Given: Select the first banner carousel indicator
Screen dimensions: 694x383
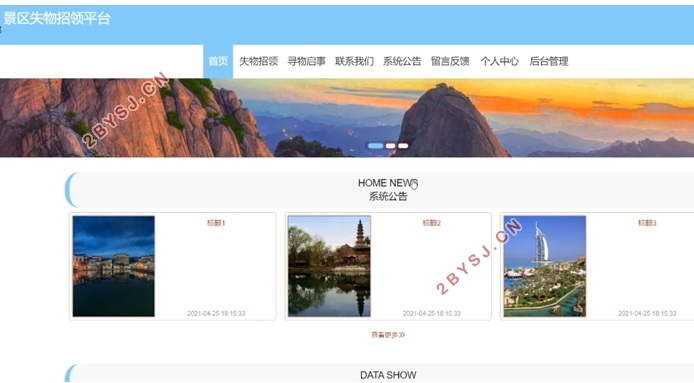Looking at the screenshot, I should tap(375, 146).
